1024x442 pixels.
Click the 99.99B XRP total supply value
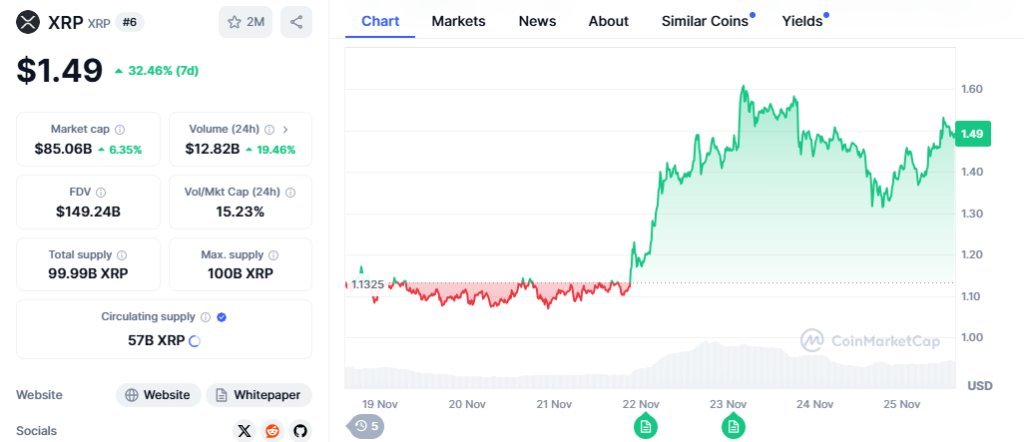(88, 273)
